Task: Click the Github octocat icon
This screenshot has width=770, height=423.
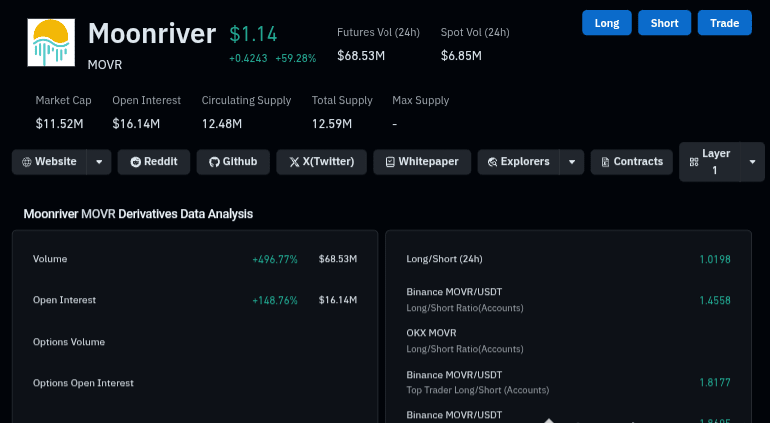Action: pyautogui.click(x=214, y=162)
